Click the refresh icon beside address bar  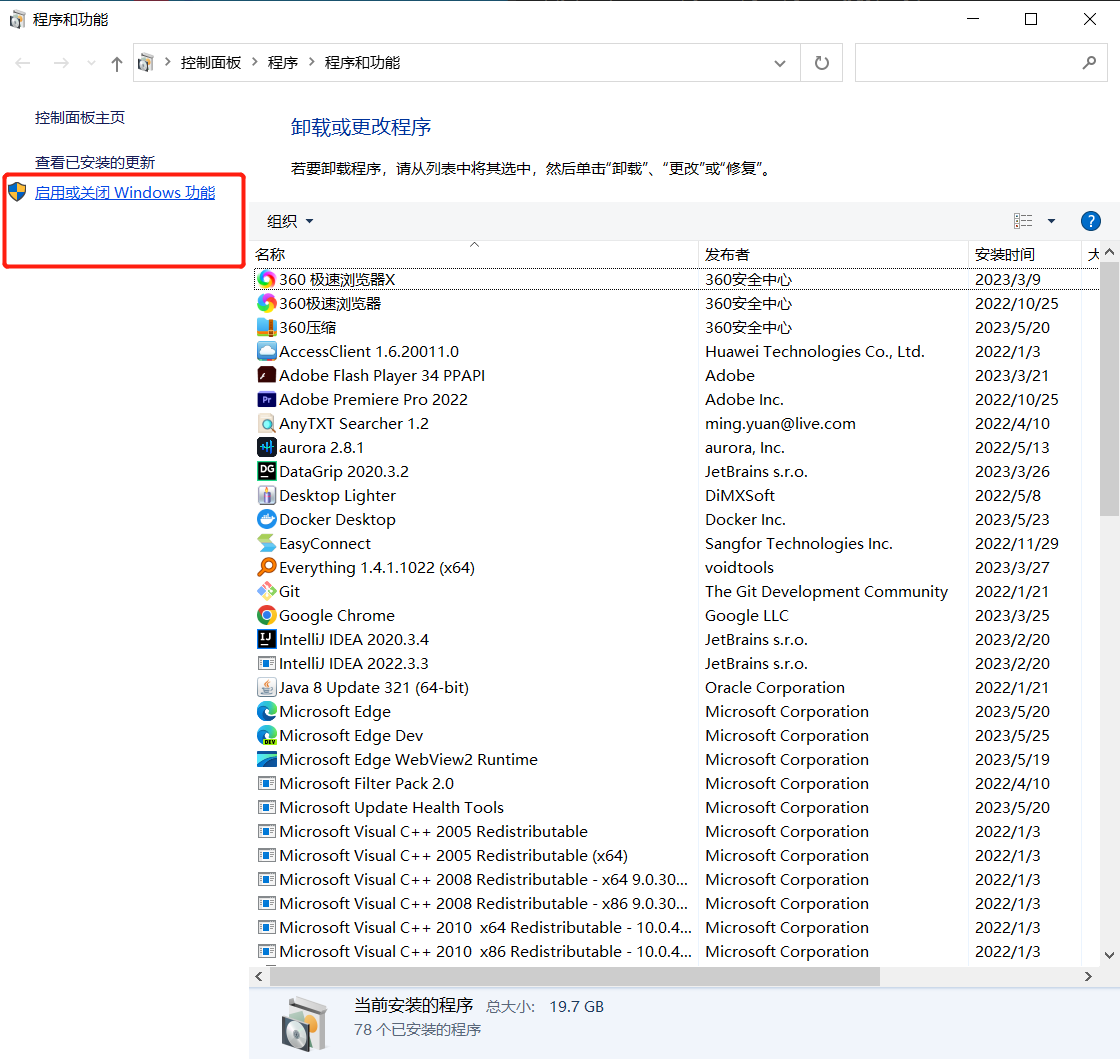(x=822, y=63)
